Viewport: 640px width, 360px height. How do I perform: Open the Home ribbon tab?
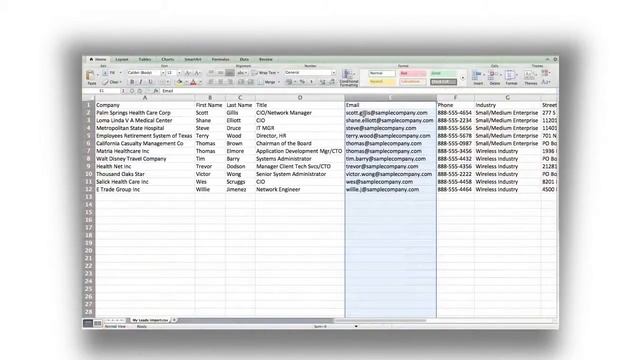pos(98,59)
